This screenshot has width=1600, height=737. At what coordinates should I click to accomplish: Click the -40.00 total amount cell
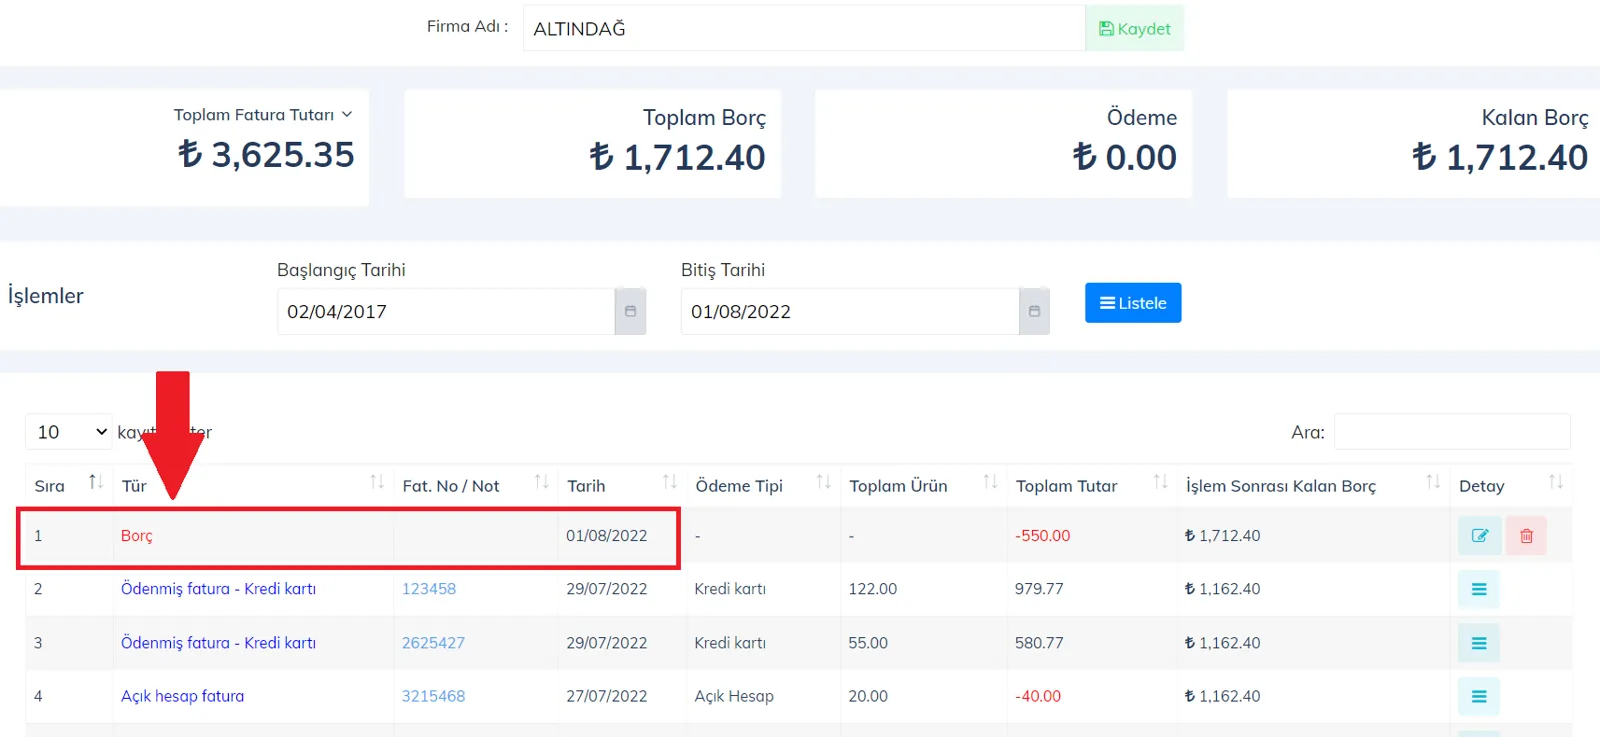1038,696
